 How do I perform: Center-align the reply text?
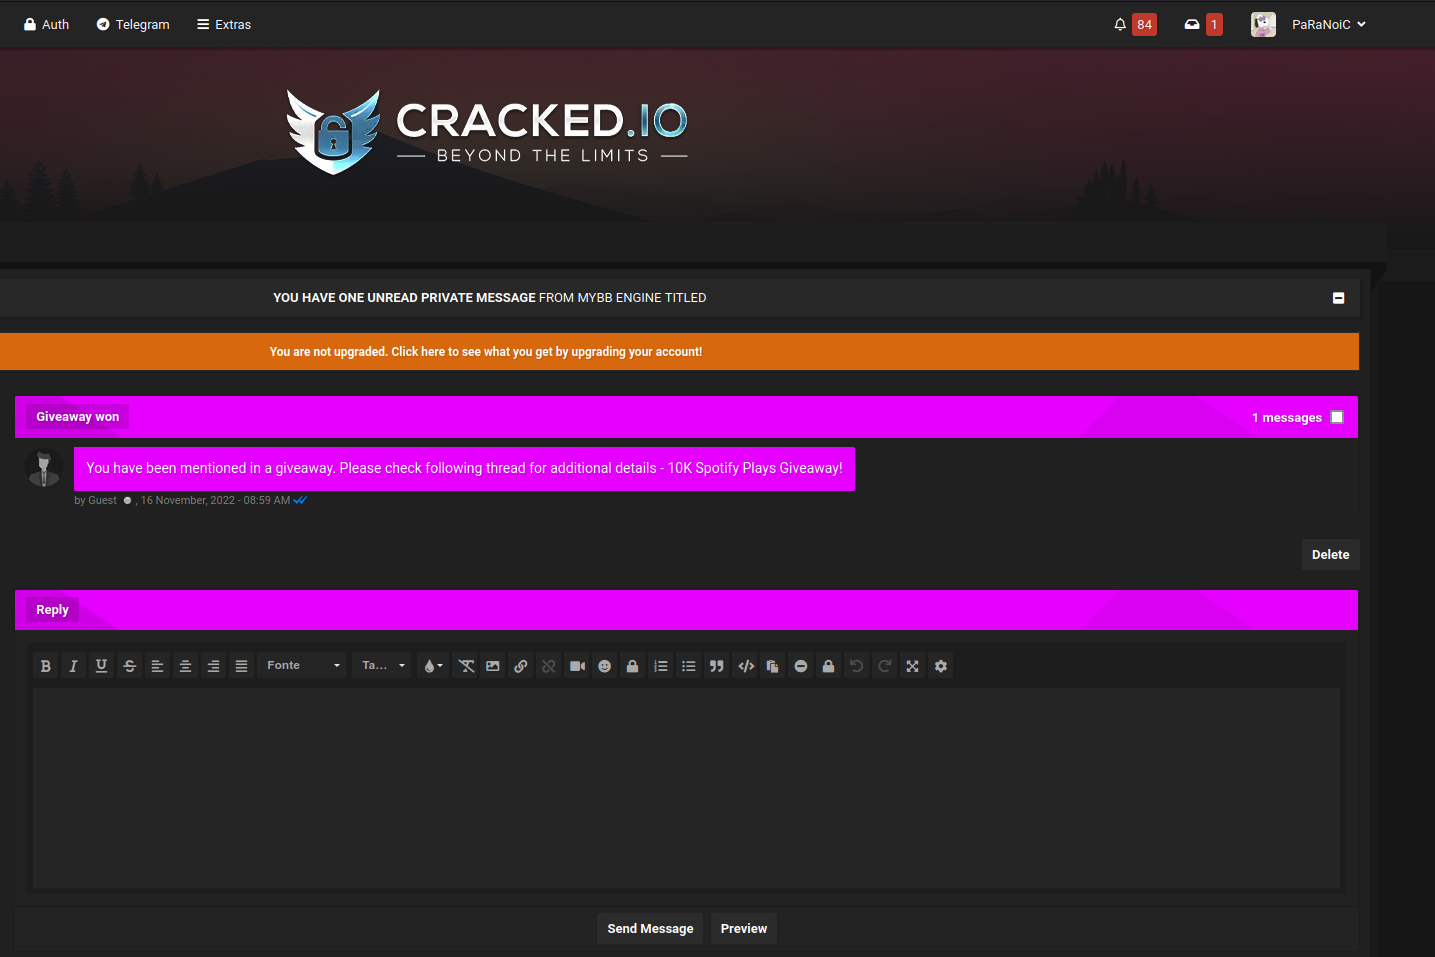pyautogui.click(x=185, y=666)
